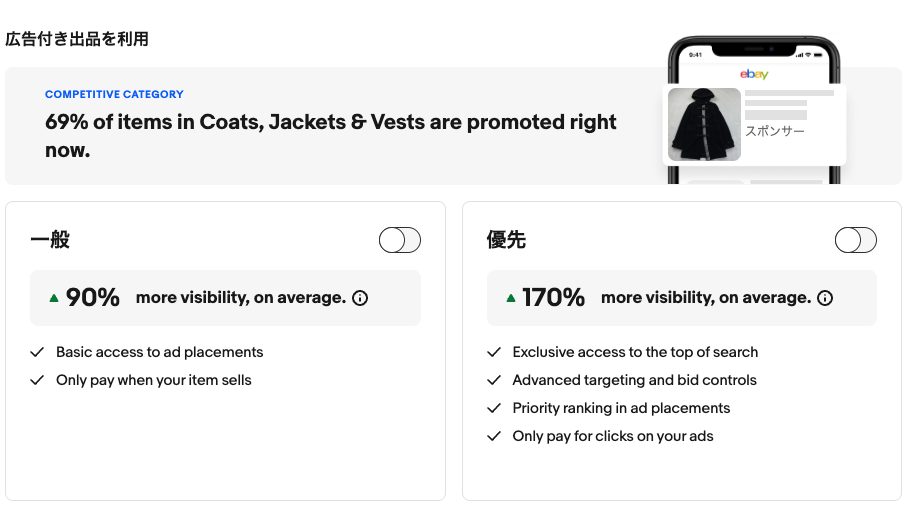This screenshot has height=506, width=907.
Task: Open info icon beside 170% visibility
Action: (x=825, y=298)
